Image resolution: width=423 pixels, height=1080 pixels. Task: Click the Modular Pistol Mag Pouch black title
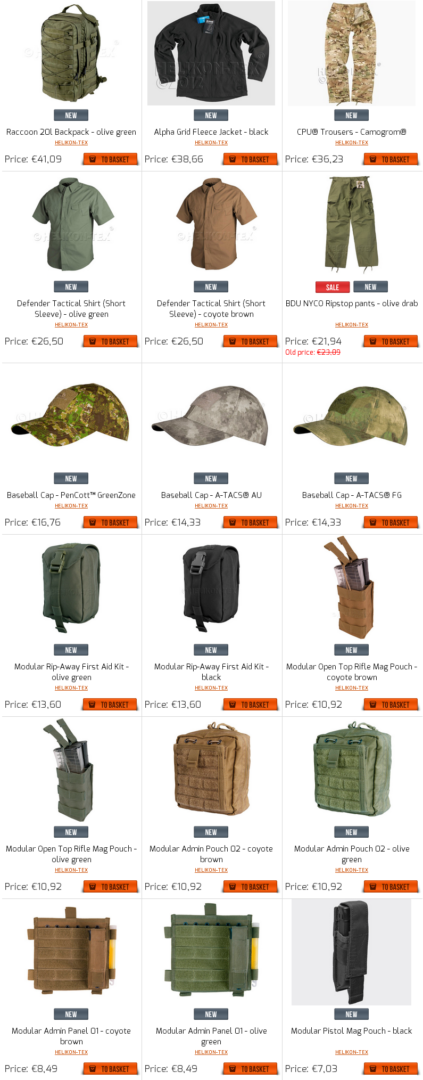click(351, 1030)
